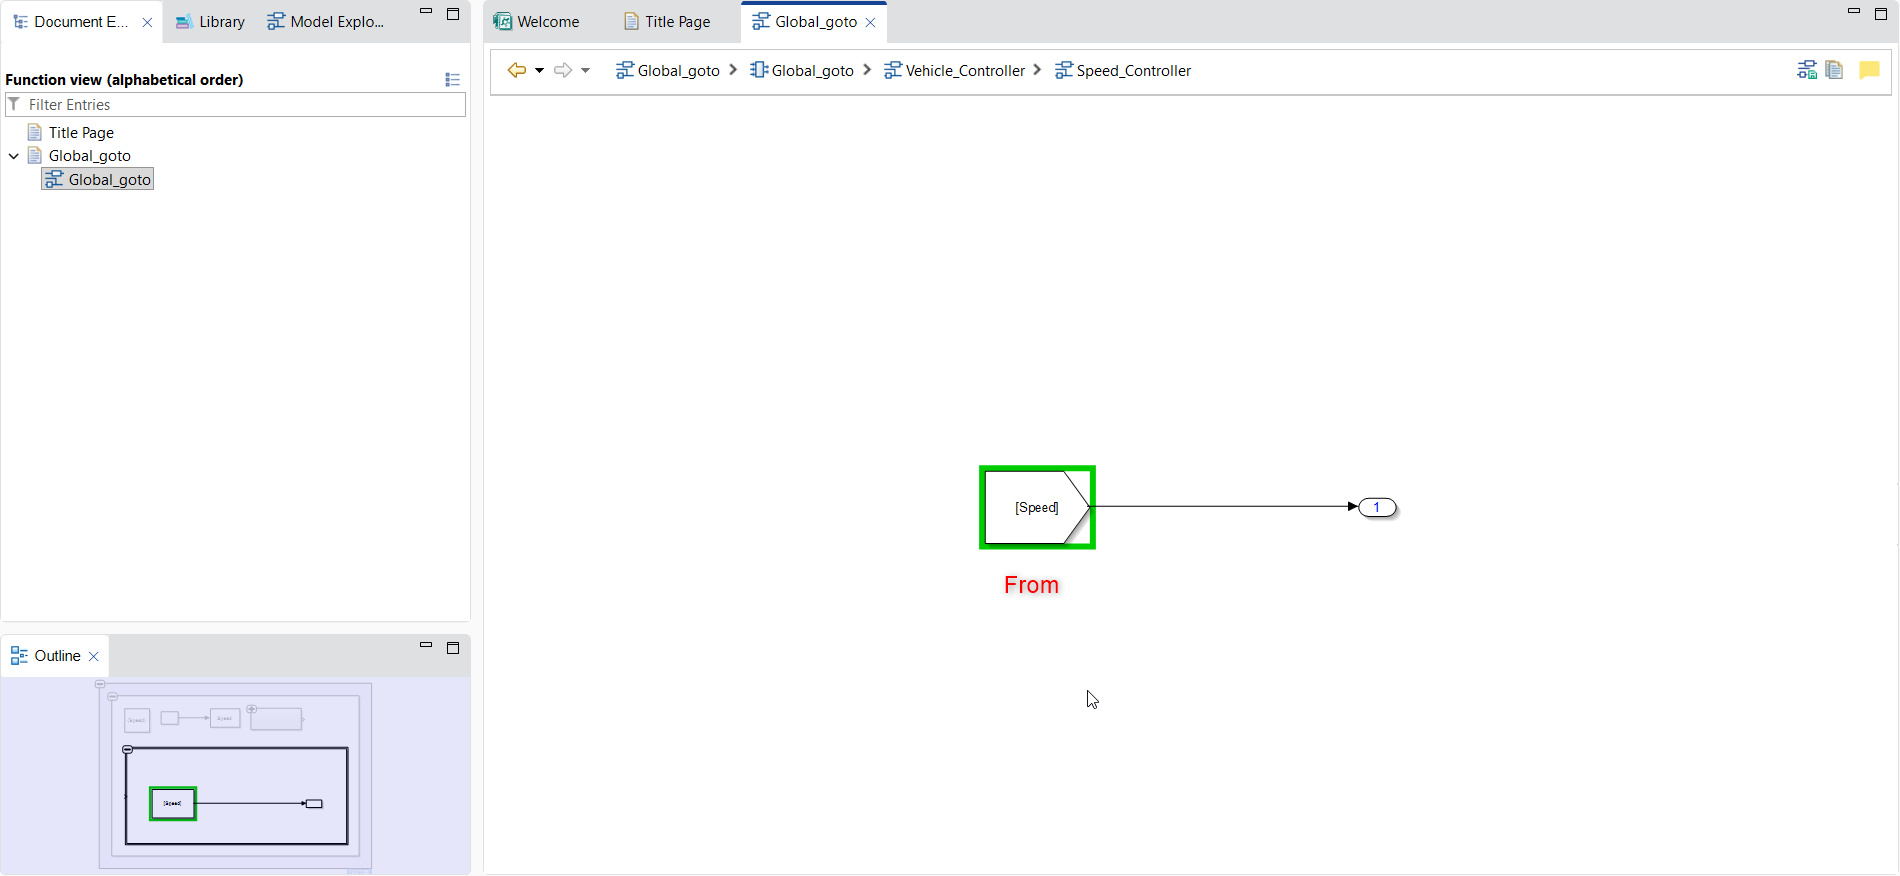Open the forward navigation history dropdown
Viewport: 1900px width, 876px height.
point(586,70)
